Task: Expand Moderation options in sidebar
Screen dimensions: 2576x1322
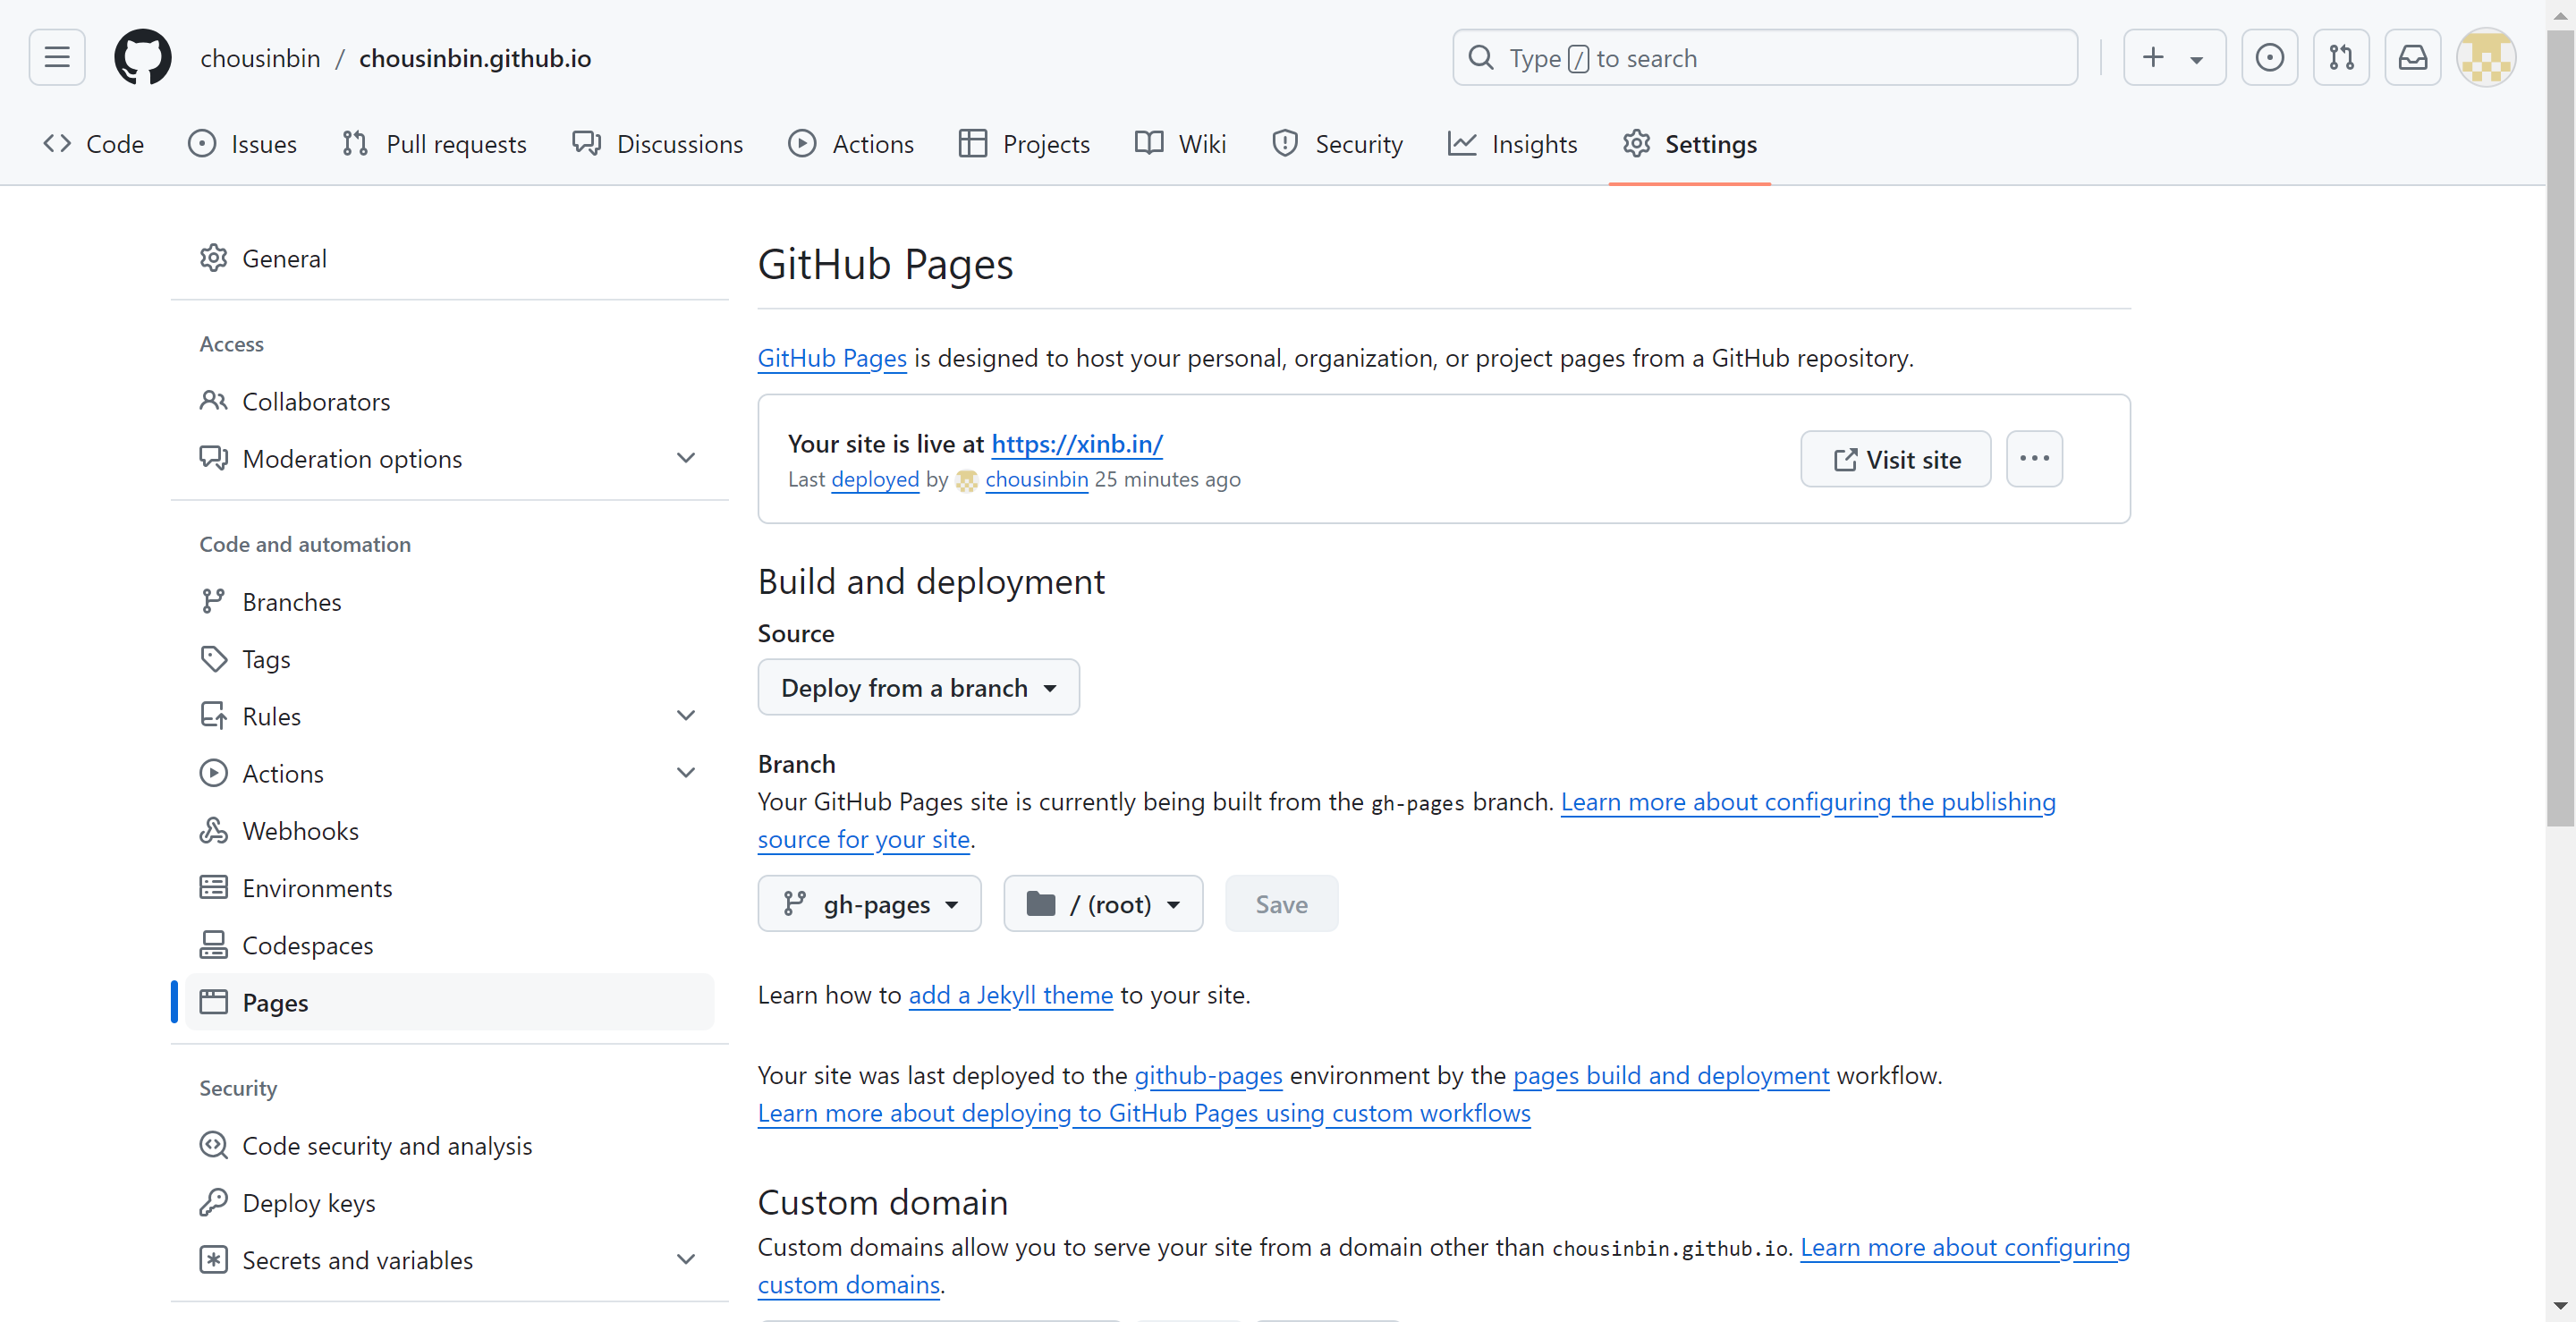Action: (685, 458)
